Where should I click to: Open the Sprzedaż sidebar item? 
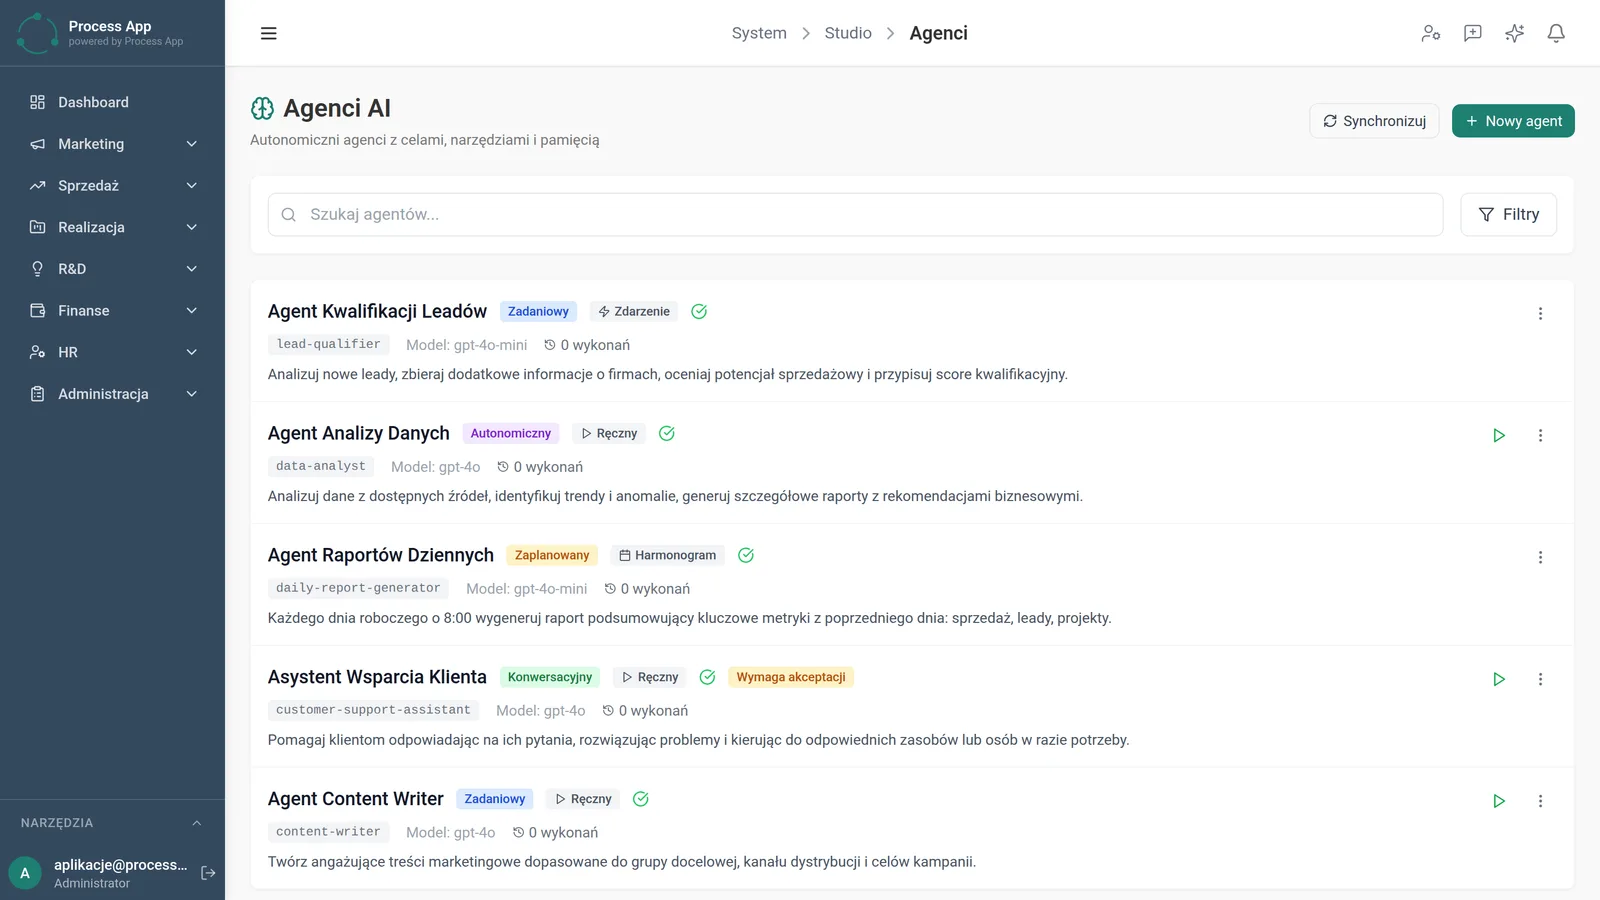coord(112,186)
